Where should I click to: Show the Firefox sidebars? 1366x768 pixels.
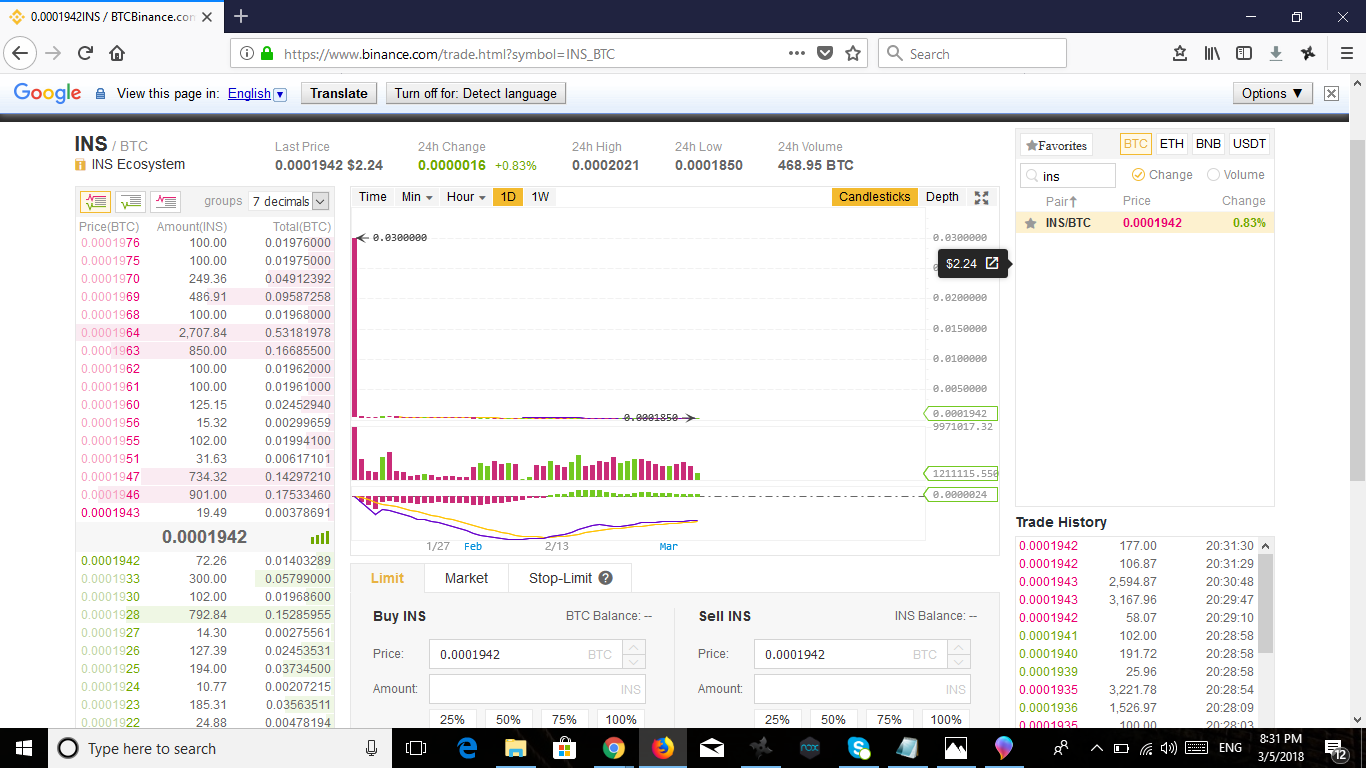(1244, 53)
